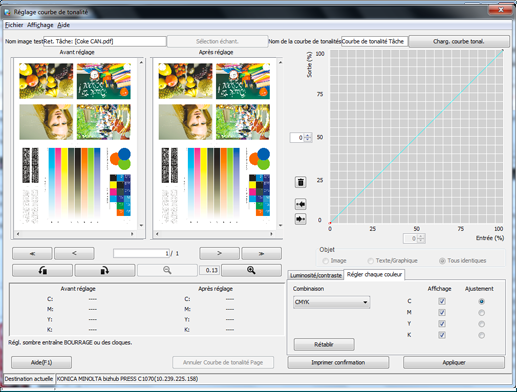Open the Combinaison CMYK dropdown

pos(332,302)
